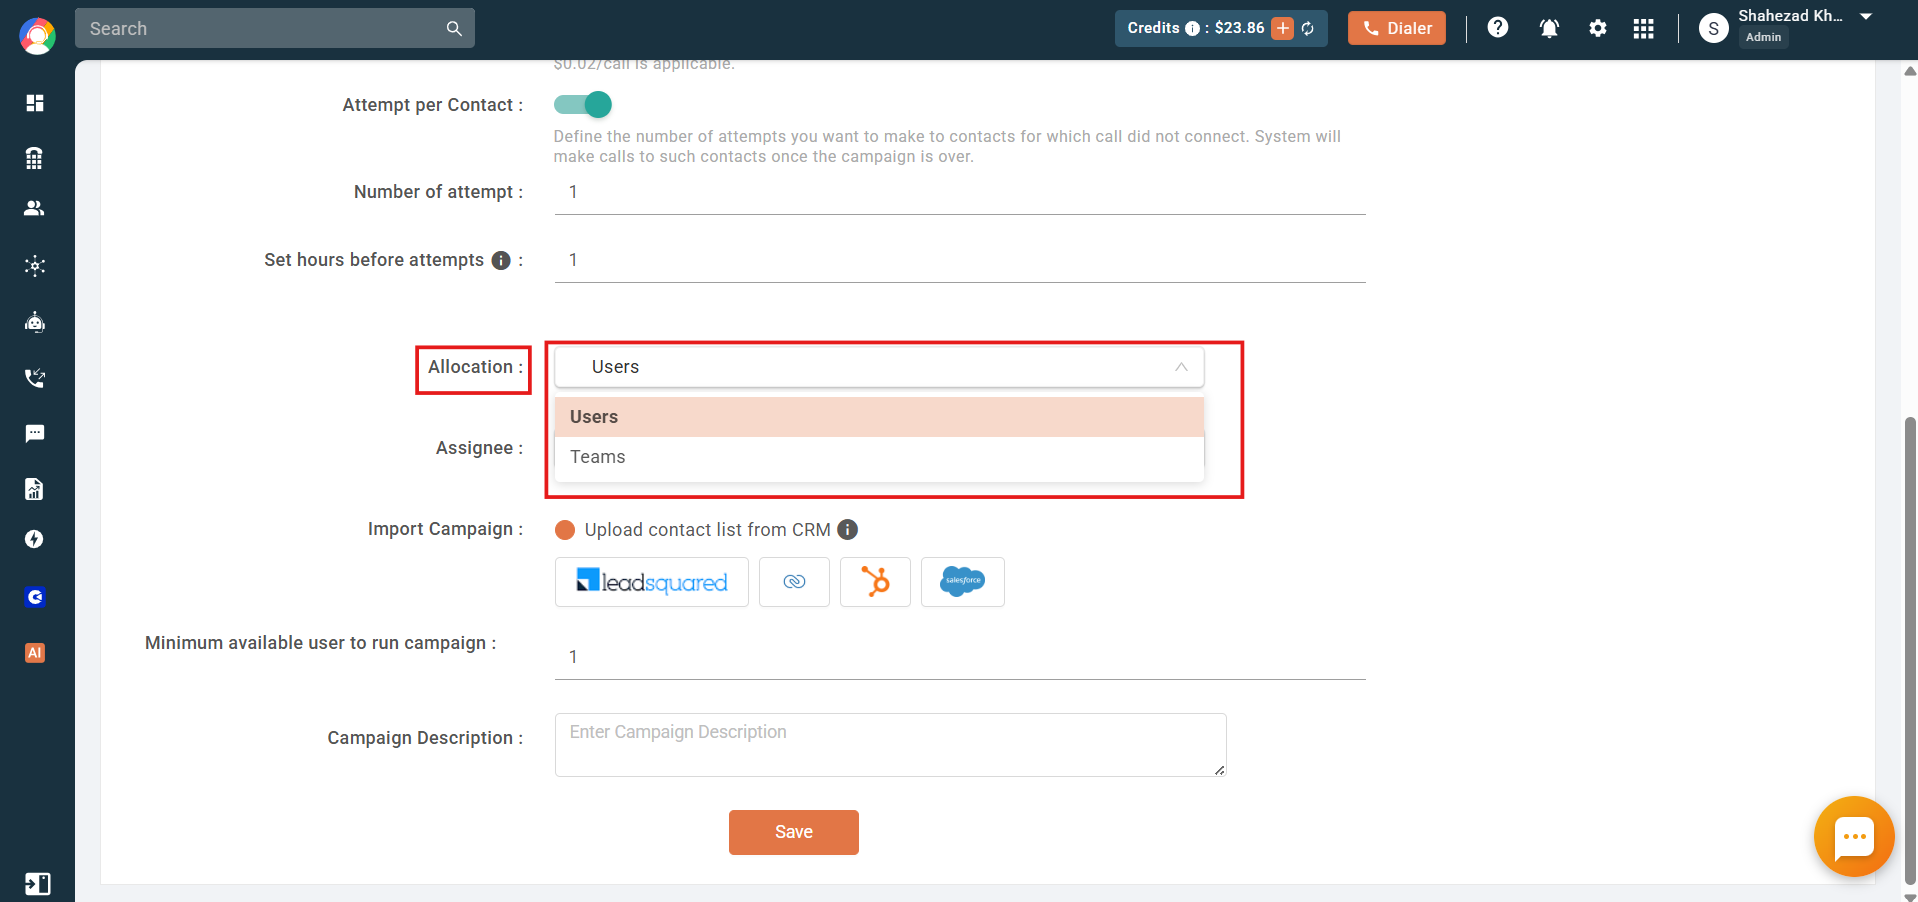
Task: Click the Set hours before attempts field
Action: click(x=960, y=260)
